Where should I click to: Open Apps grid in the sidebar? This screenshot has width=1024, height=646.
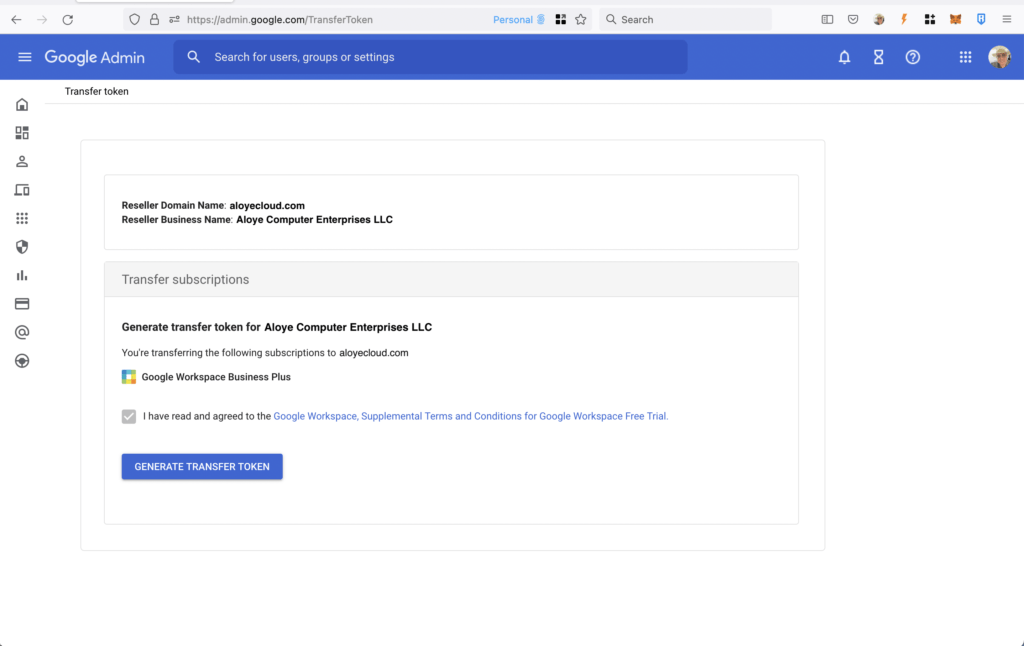(22, 218)
